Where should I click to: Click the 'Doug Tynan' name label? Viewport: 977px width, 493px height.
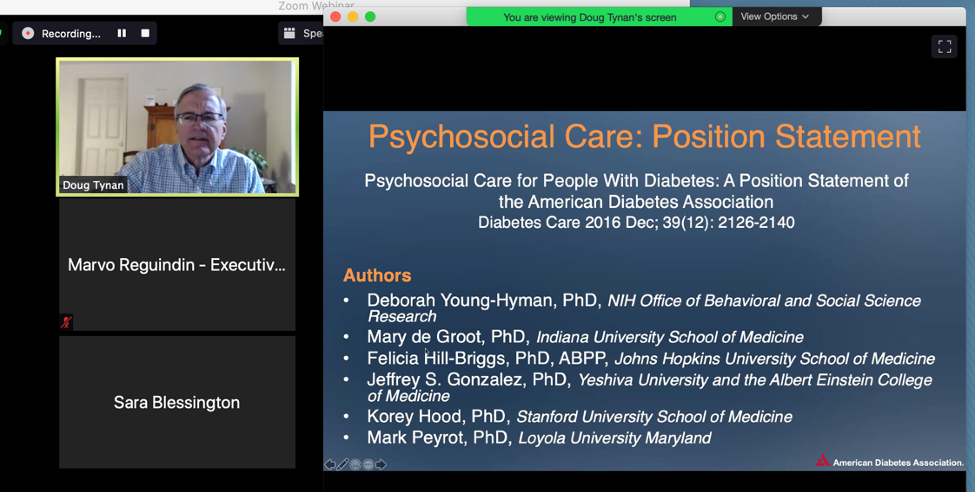[x=93, y=185]
